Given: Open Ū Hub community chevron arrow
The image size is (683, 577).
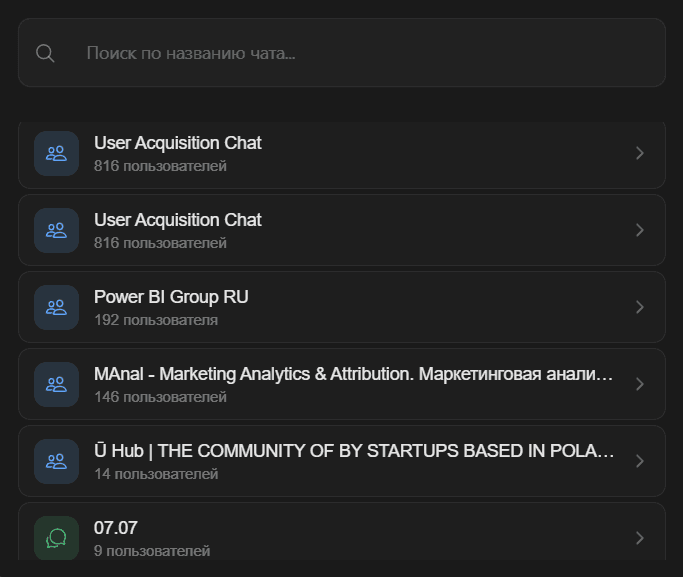Looking at the screenshot, I should click(639, 462).
